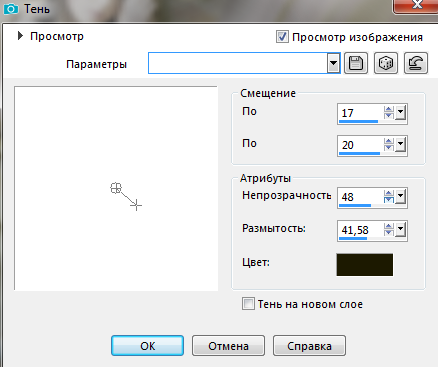This screenshot has width=438, height=367.
Task: Save the current preset with the floppy disk icon
Action: 356,63
